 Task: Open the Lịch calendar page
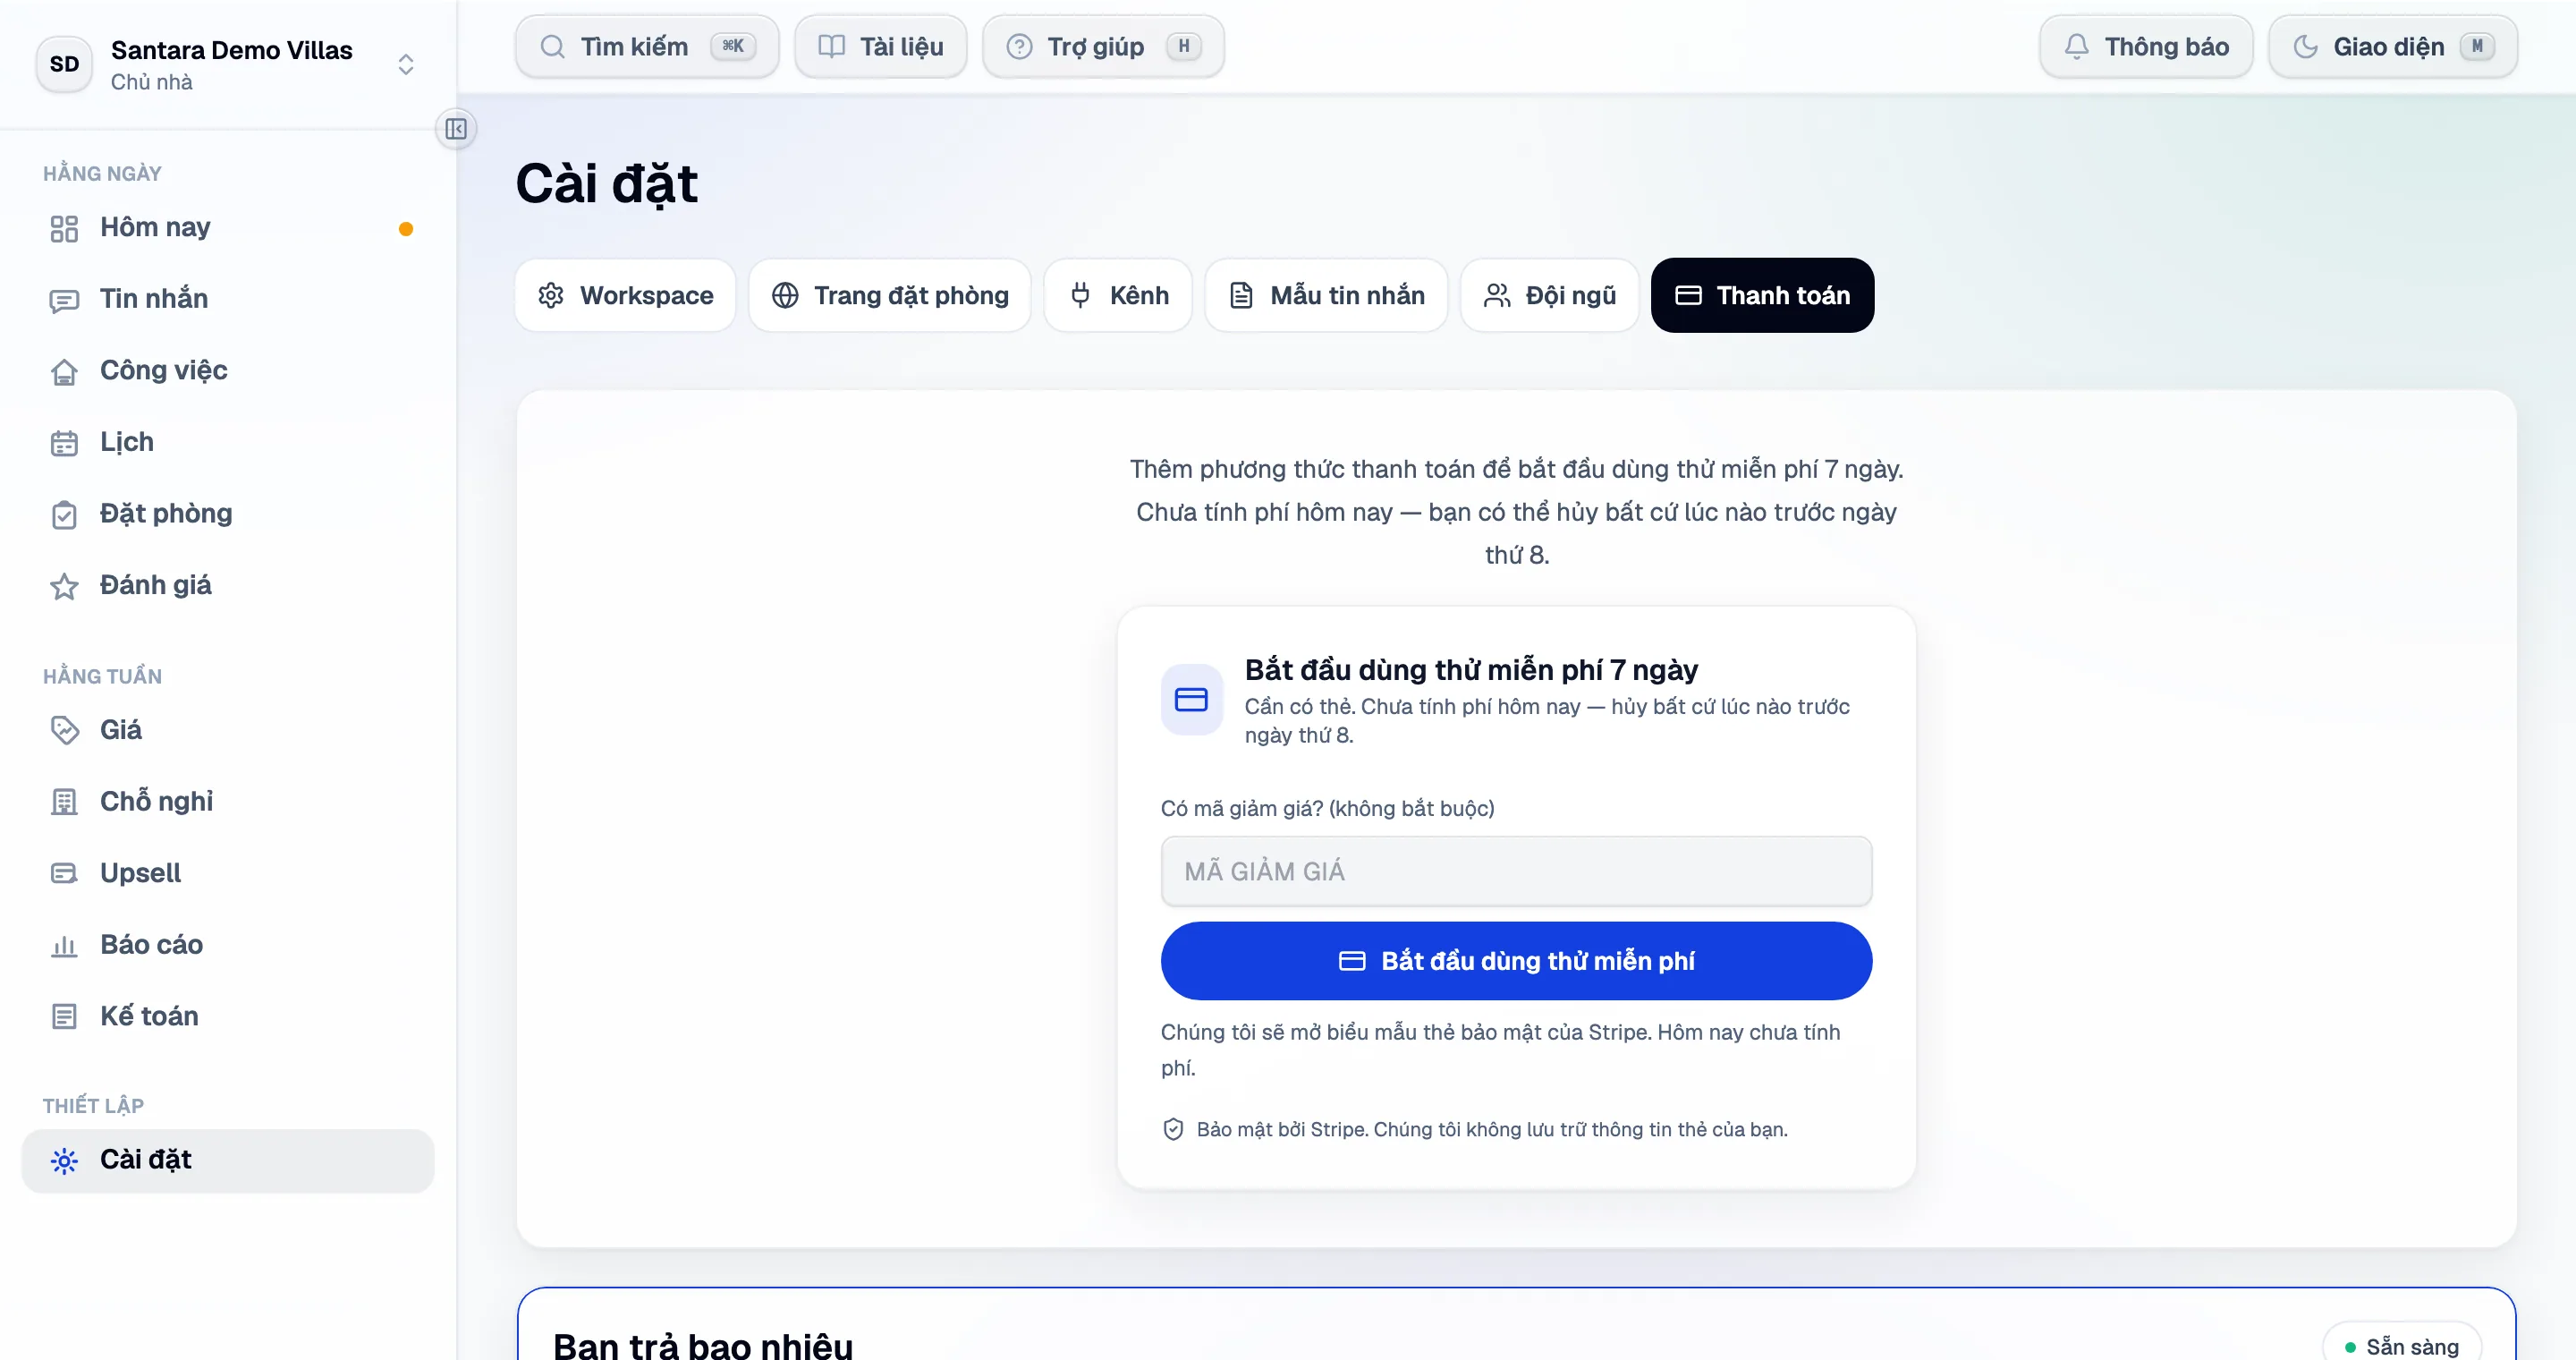[x=228, y=442]
